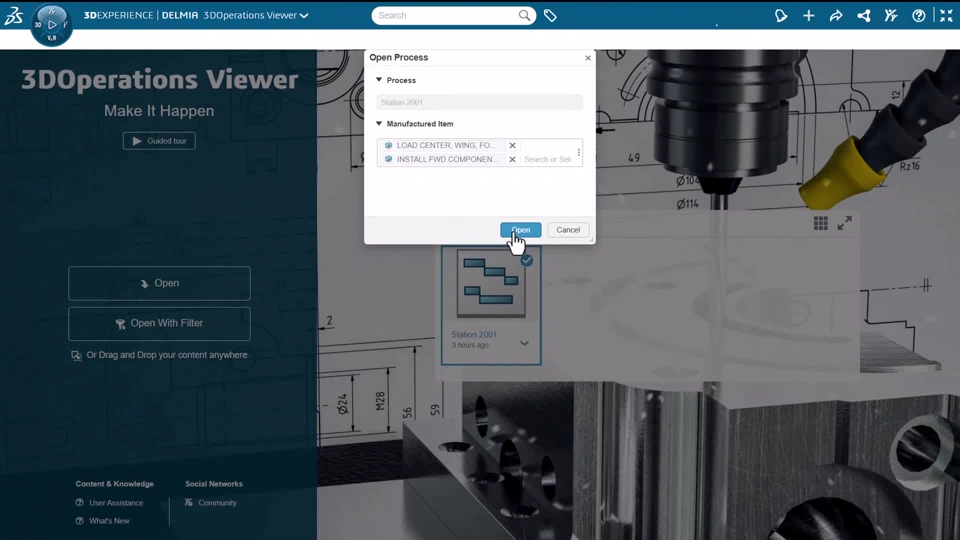Click the share arrow icon
Screen dimensions: 960x540
click(x=836, y=16)
